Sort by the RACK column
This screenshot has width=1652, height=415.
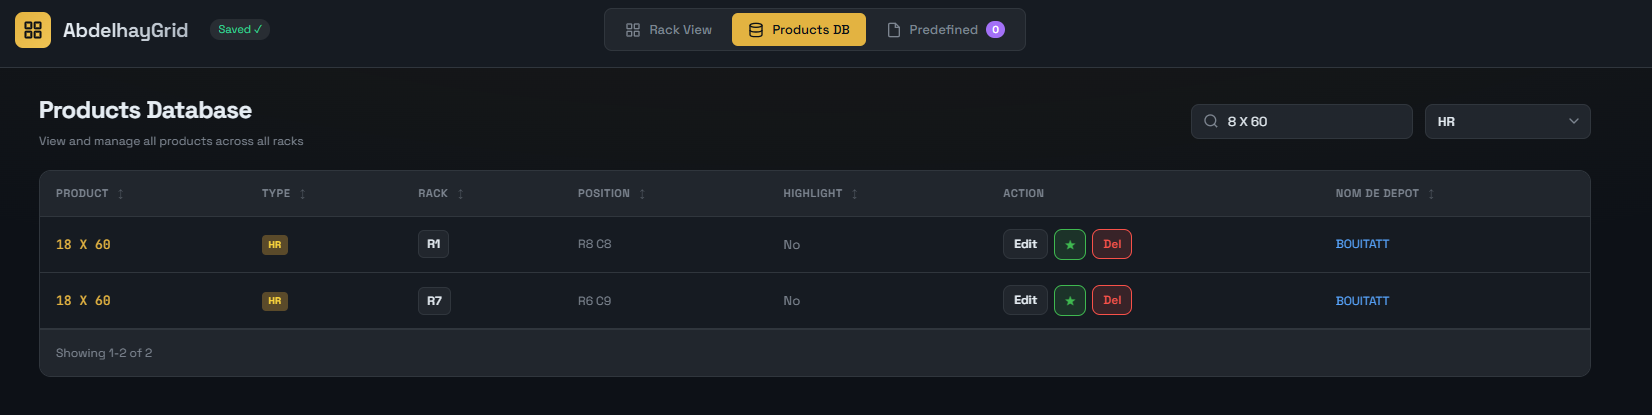(x=441, y=194)
